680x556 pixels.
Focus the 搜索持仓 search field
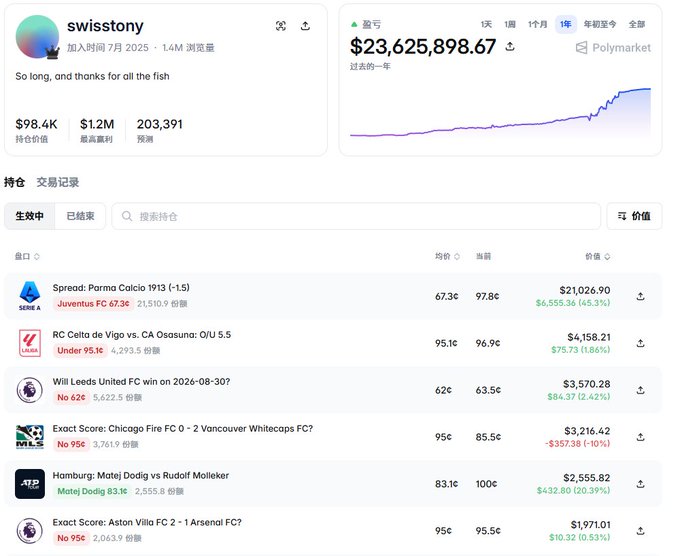[356, 216]
